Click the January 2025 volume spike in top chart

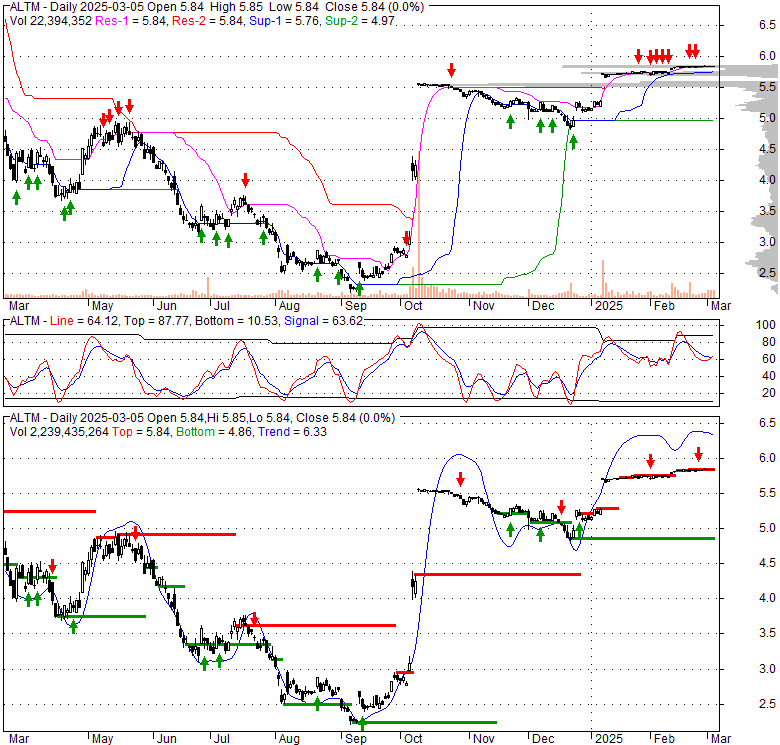[603, 279]
